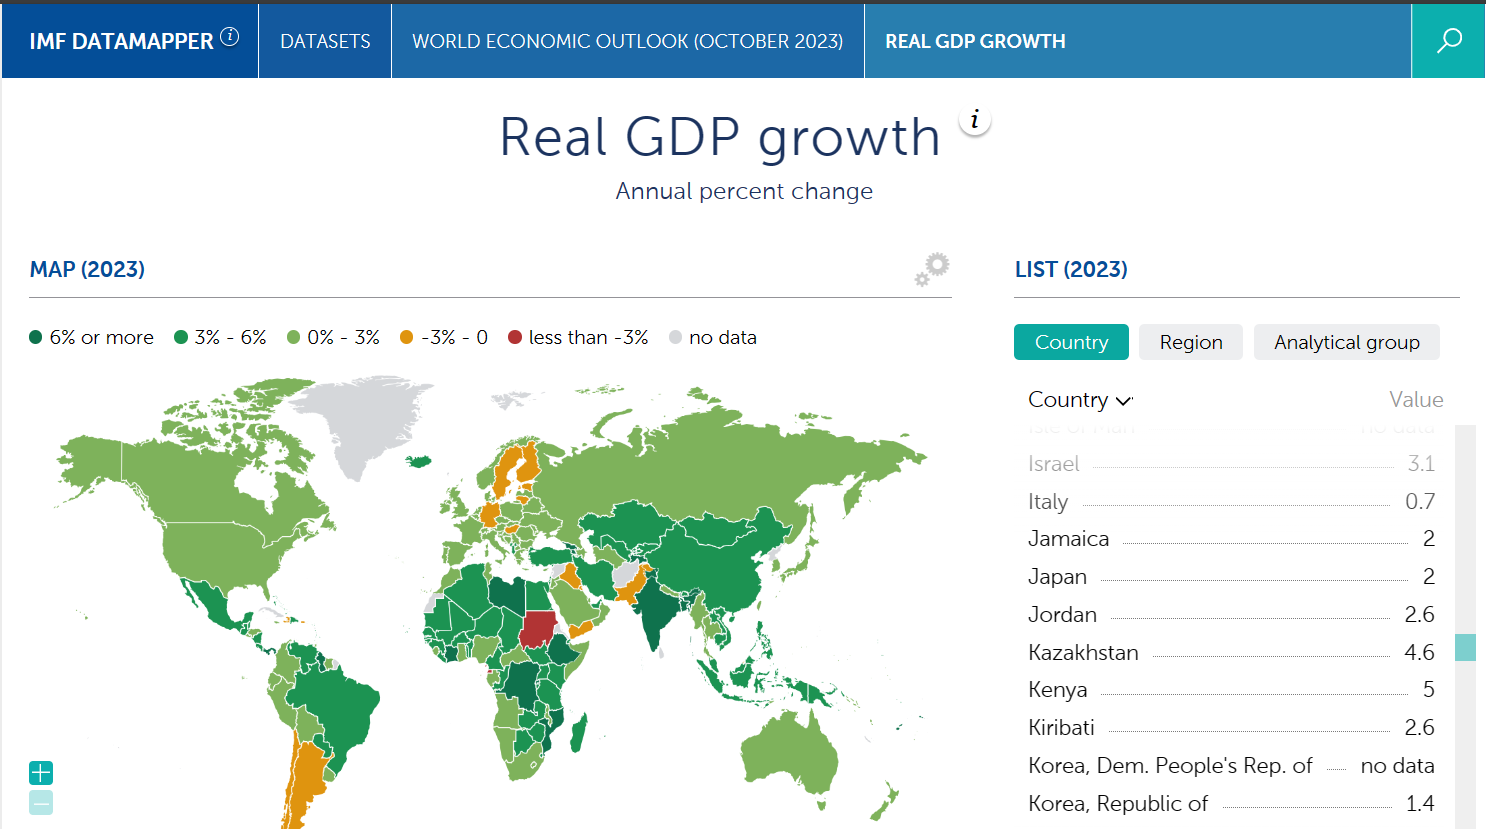This screenshot has width=1486, height=829.
Task: Expand the Country sort dropdown arrow
Action: (x=1124, y=401)
